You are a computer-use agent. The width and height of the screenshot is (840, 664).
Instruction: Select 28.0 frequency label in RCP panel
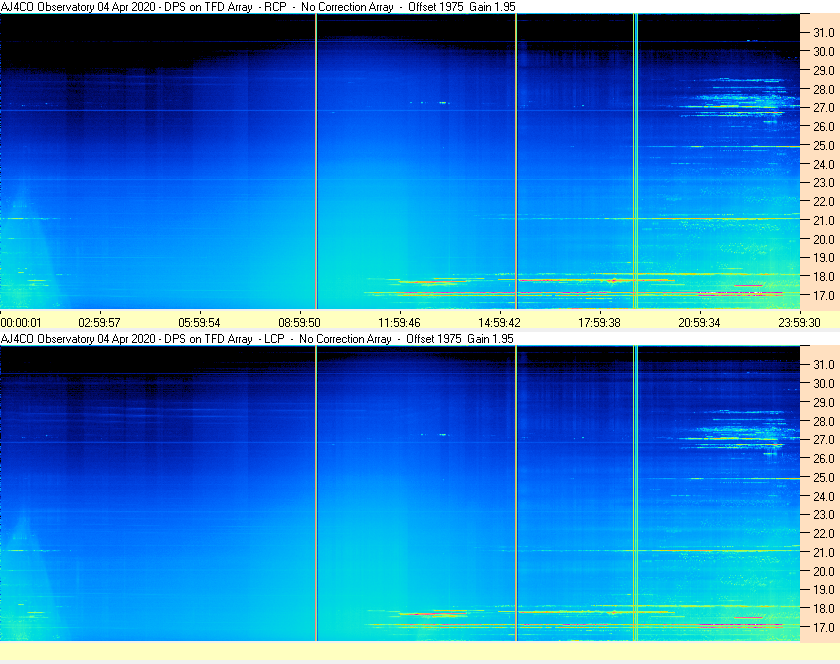pyautogui.click(x=824, y=89)
